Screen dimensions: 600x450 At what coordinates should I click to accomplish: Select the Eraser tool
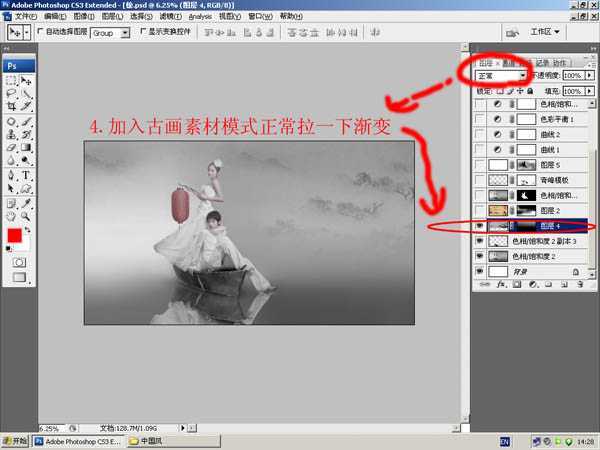click(11, 147)
